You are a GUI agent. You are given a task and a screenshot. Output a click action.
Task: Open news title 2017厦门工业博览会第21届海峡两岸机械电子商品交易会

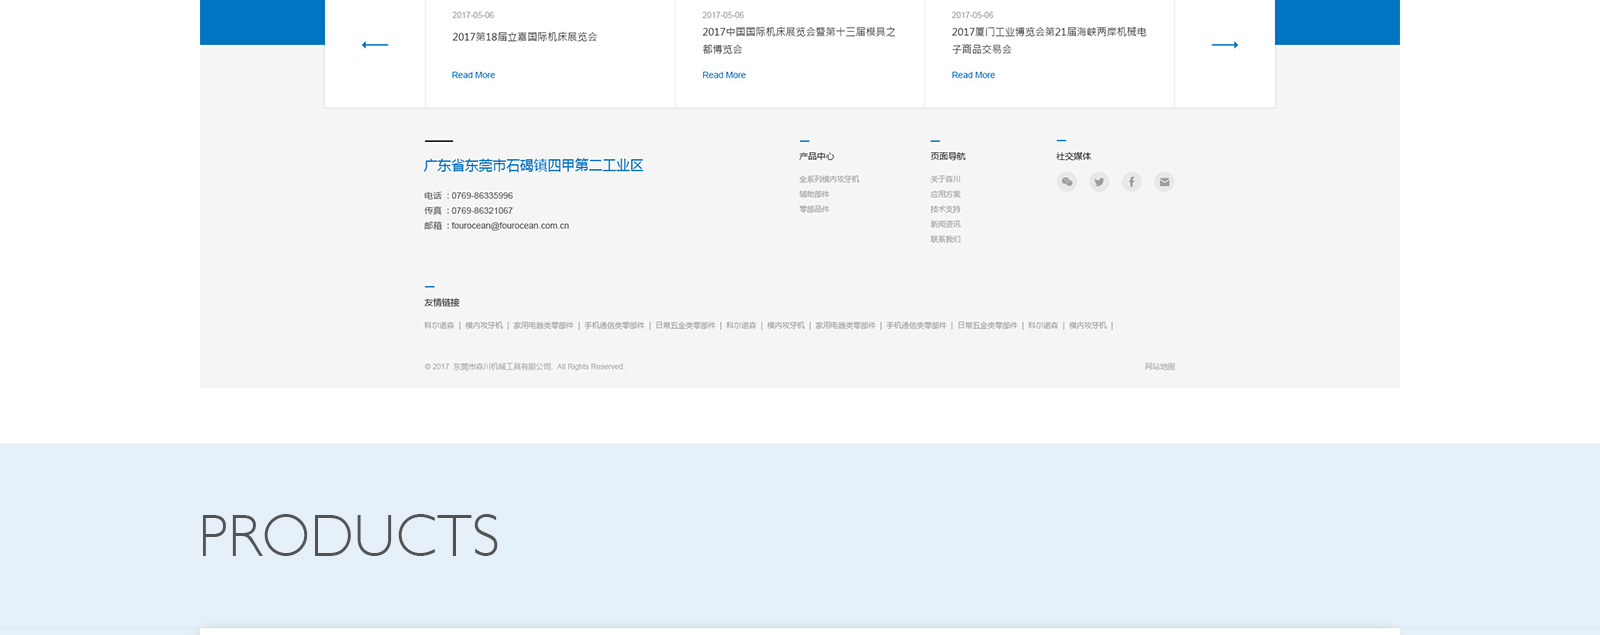[1049, 40]
